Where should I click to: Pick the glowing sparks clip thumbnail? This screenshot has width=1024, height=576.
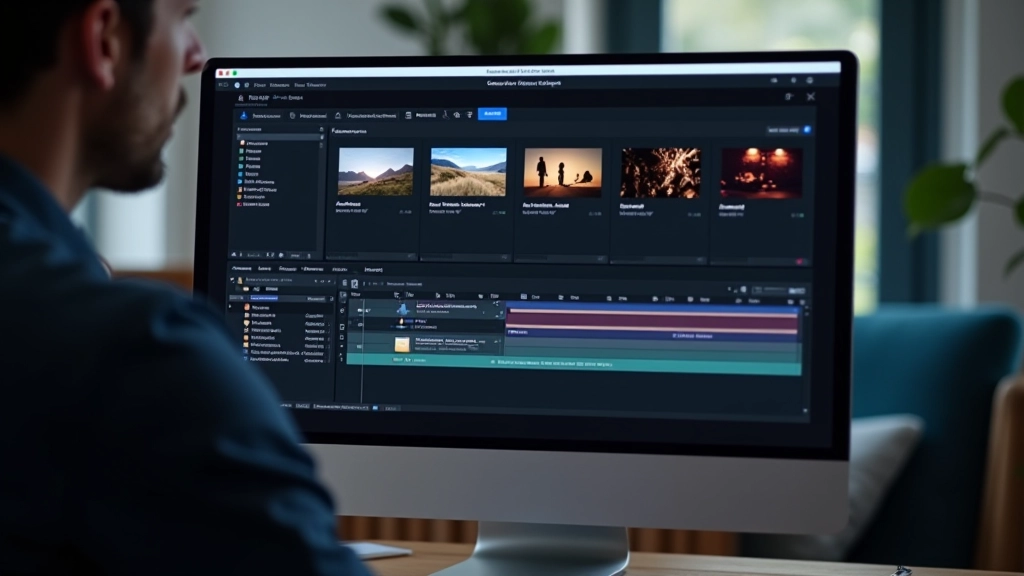point(660,173)
